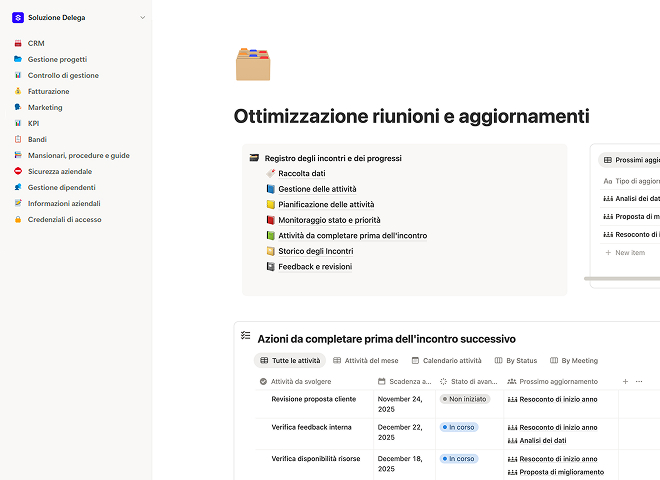Open the Scadenza column header menu

(x=405, y=381)
